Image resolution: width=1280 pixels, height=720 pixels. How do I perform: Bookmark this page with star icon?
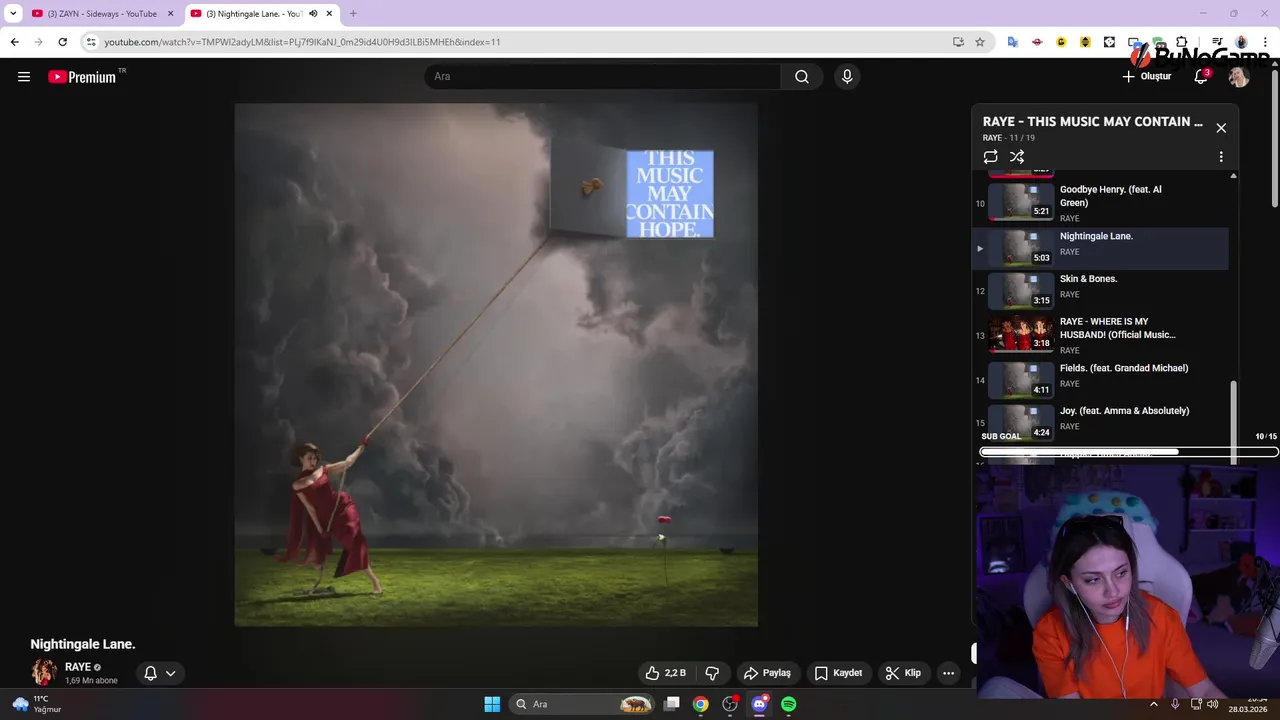click(980, 42)
